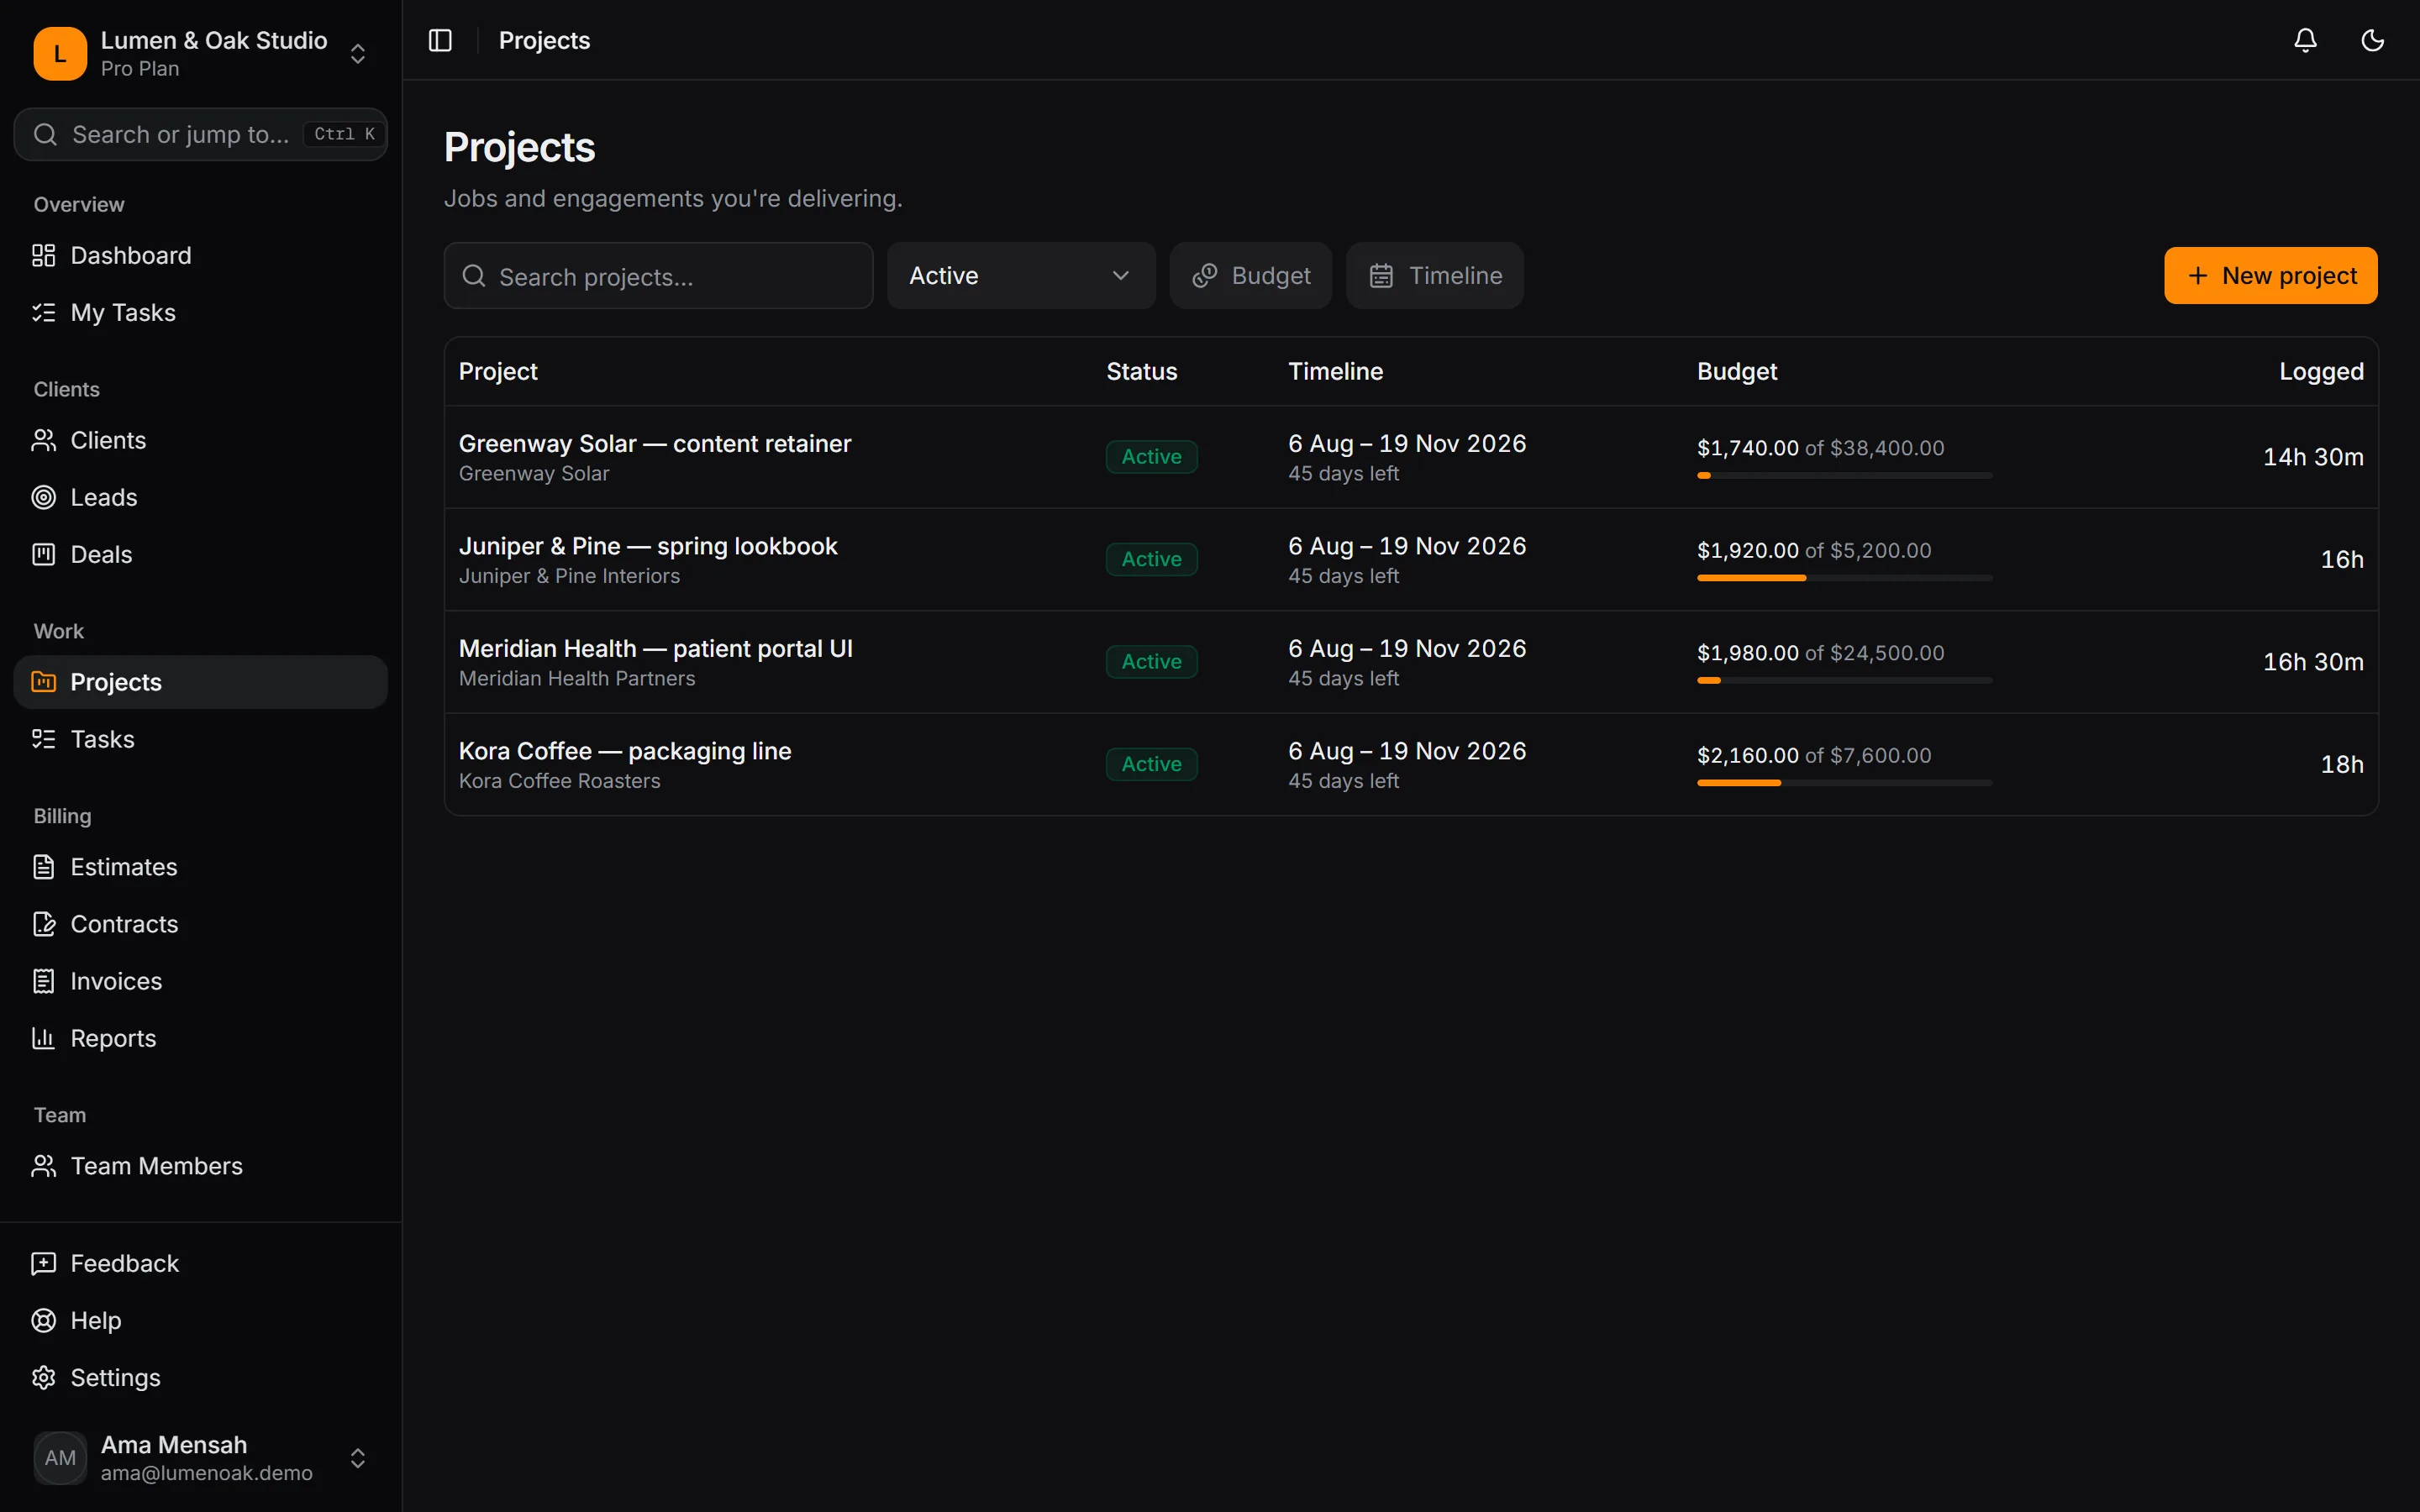2420x1512 pixels.
Task: Click the Leads target icon
Action: tap(44, 497)
